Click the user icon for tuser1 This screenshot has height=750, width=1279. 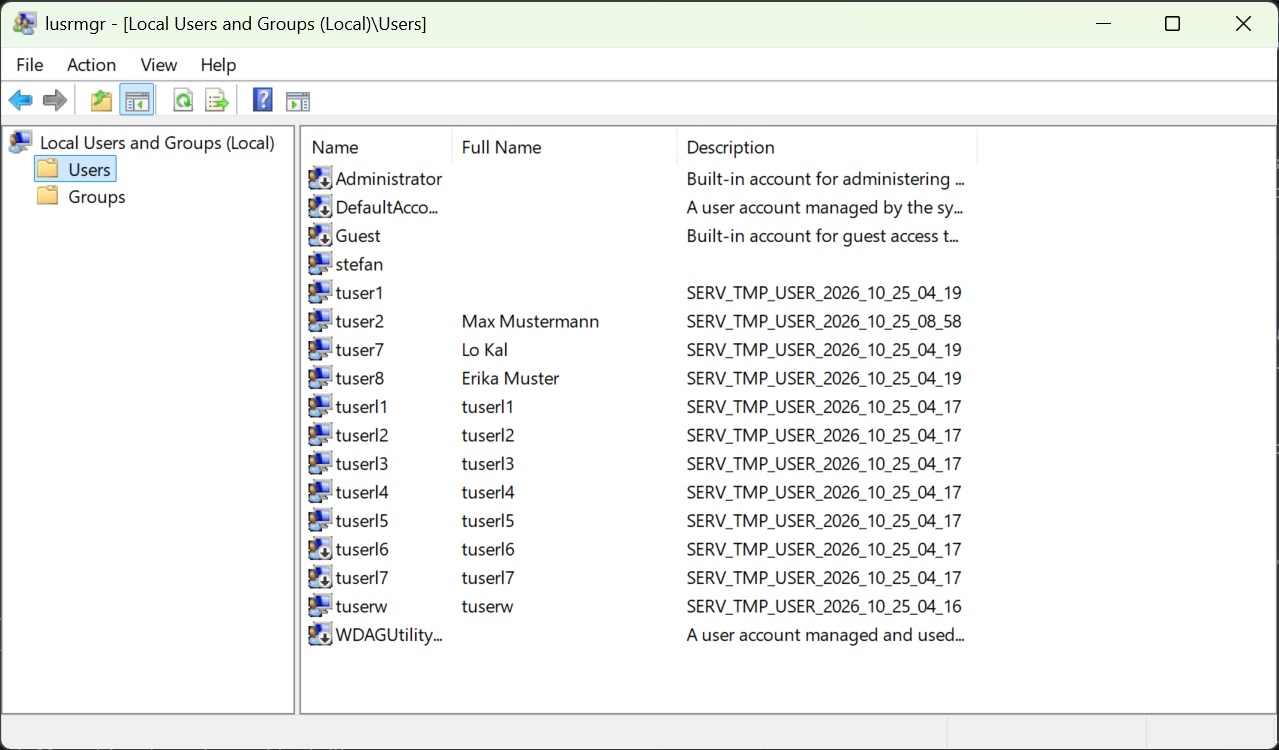320,293
